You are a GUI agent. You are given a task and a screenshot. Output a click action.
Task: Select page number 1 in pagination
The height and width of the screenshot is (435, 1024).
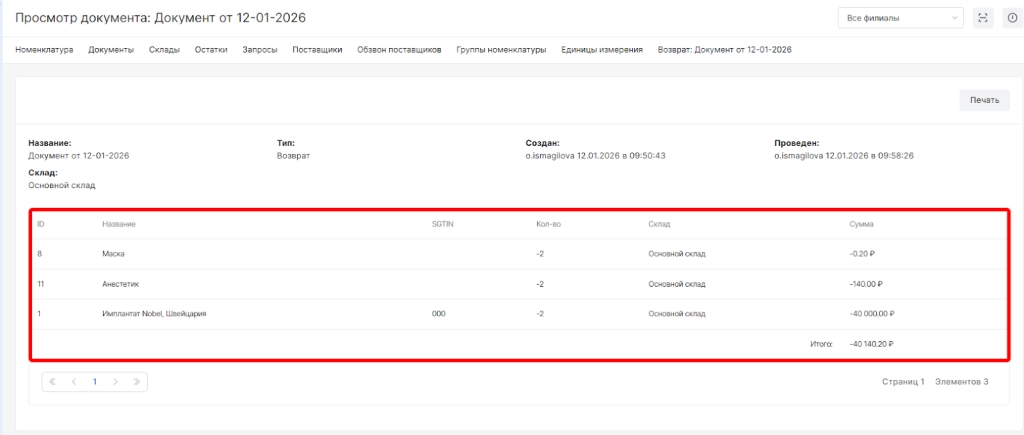point(95,381)
